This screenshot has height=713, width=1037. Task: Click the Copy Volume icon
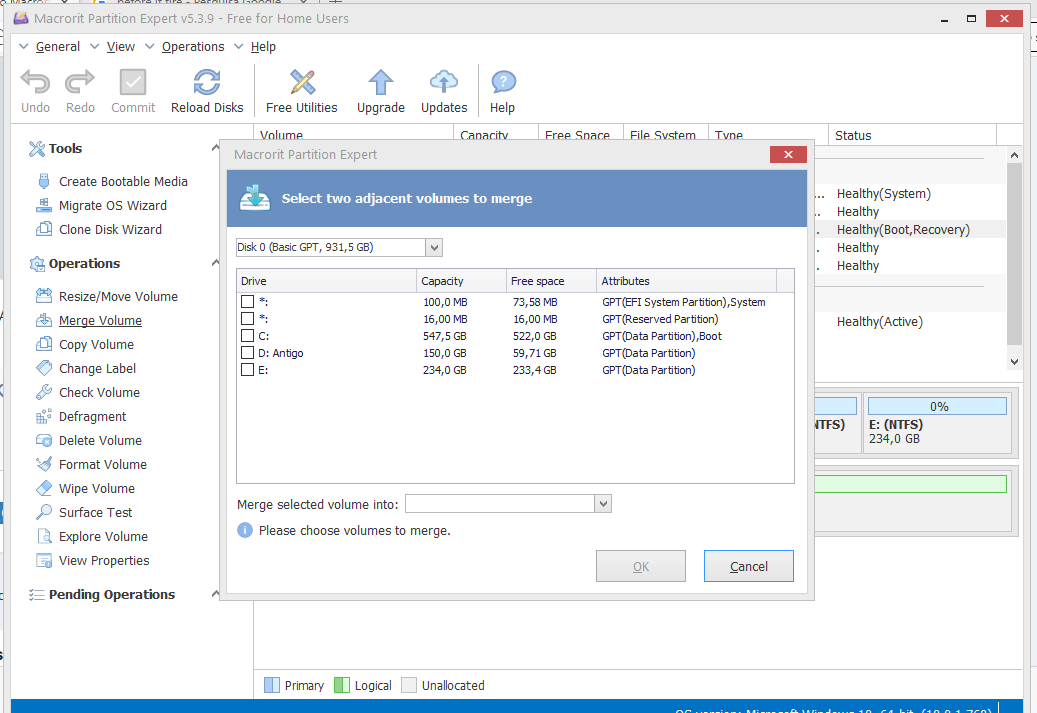[44, 344]
